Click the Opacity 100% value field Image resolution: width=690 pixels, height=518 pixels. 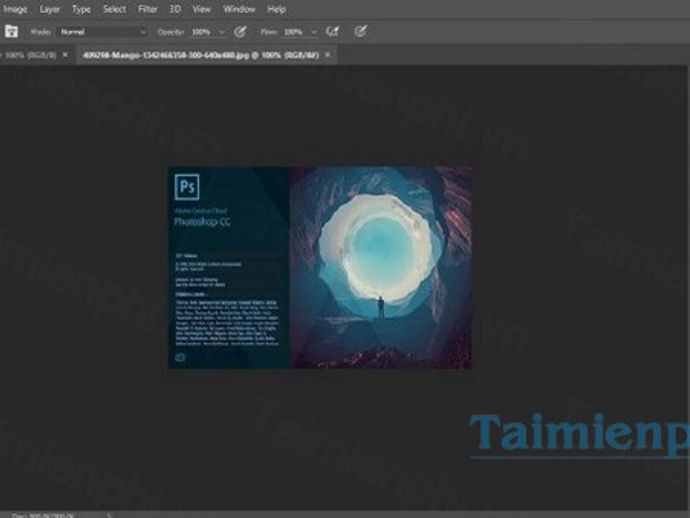coord(202,32)
